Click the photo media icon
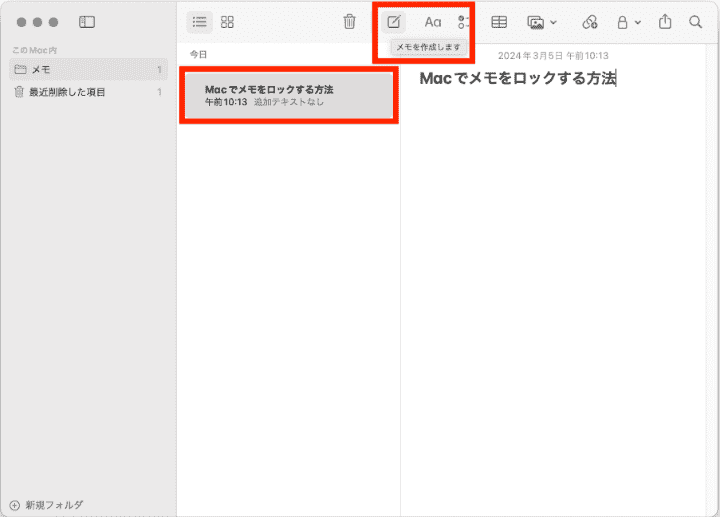The height and width of the screenshot is (517, 720). tap(535, 22)
